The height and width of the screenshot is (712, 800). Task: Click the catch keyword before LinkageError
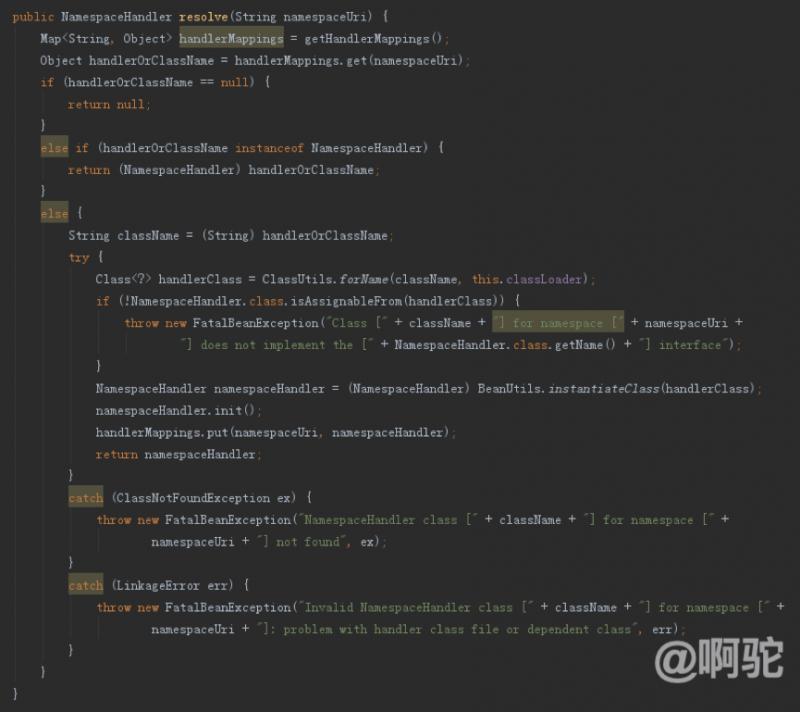[x=86, y=585]
